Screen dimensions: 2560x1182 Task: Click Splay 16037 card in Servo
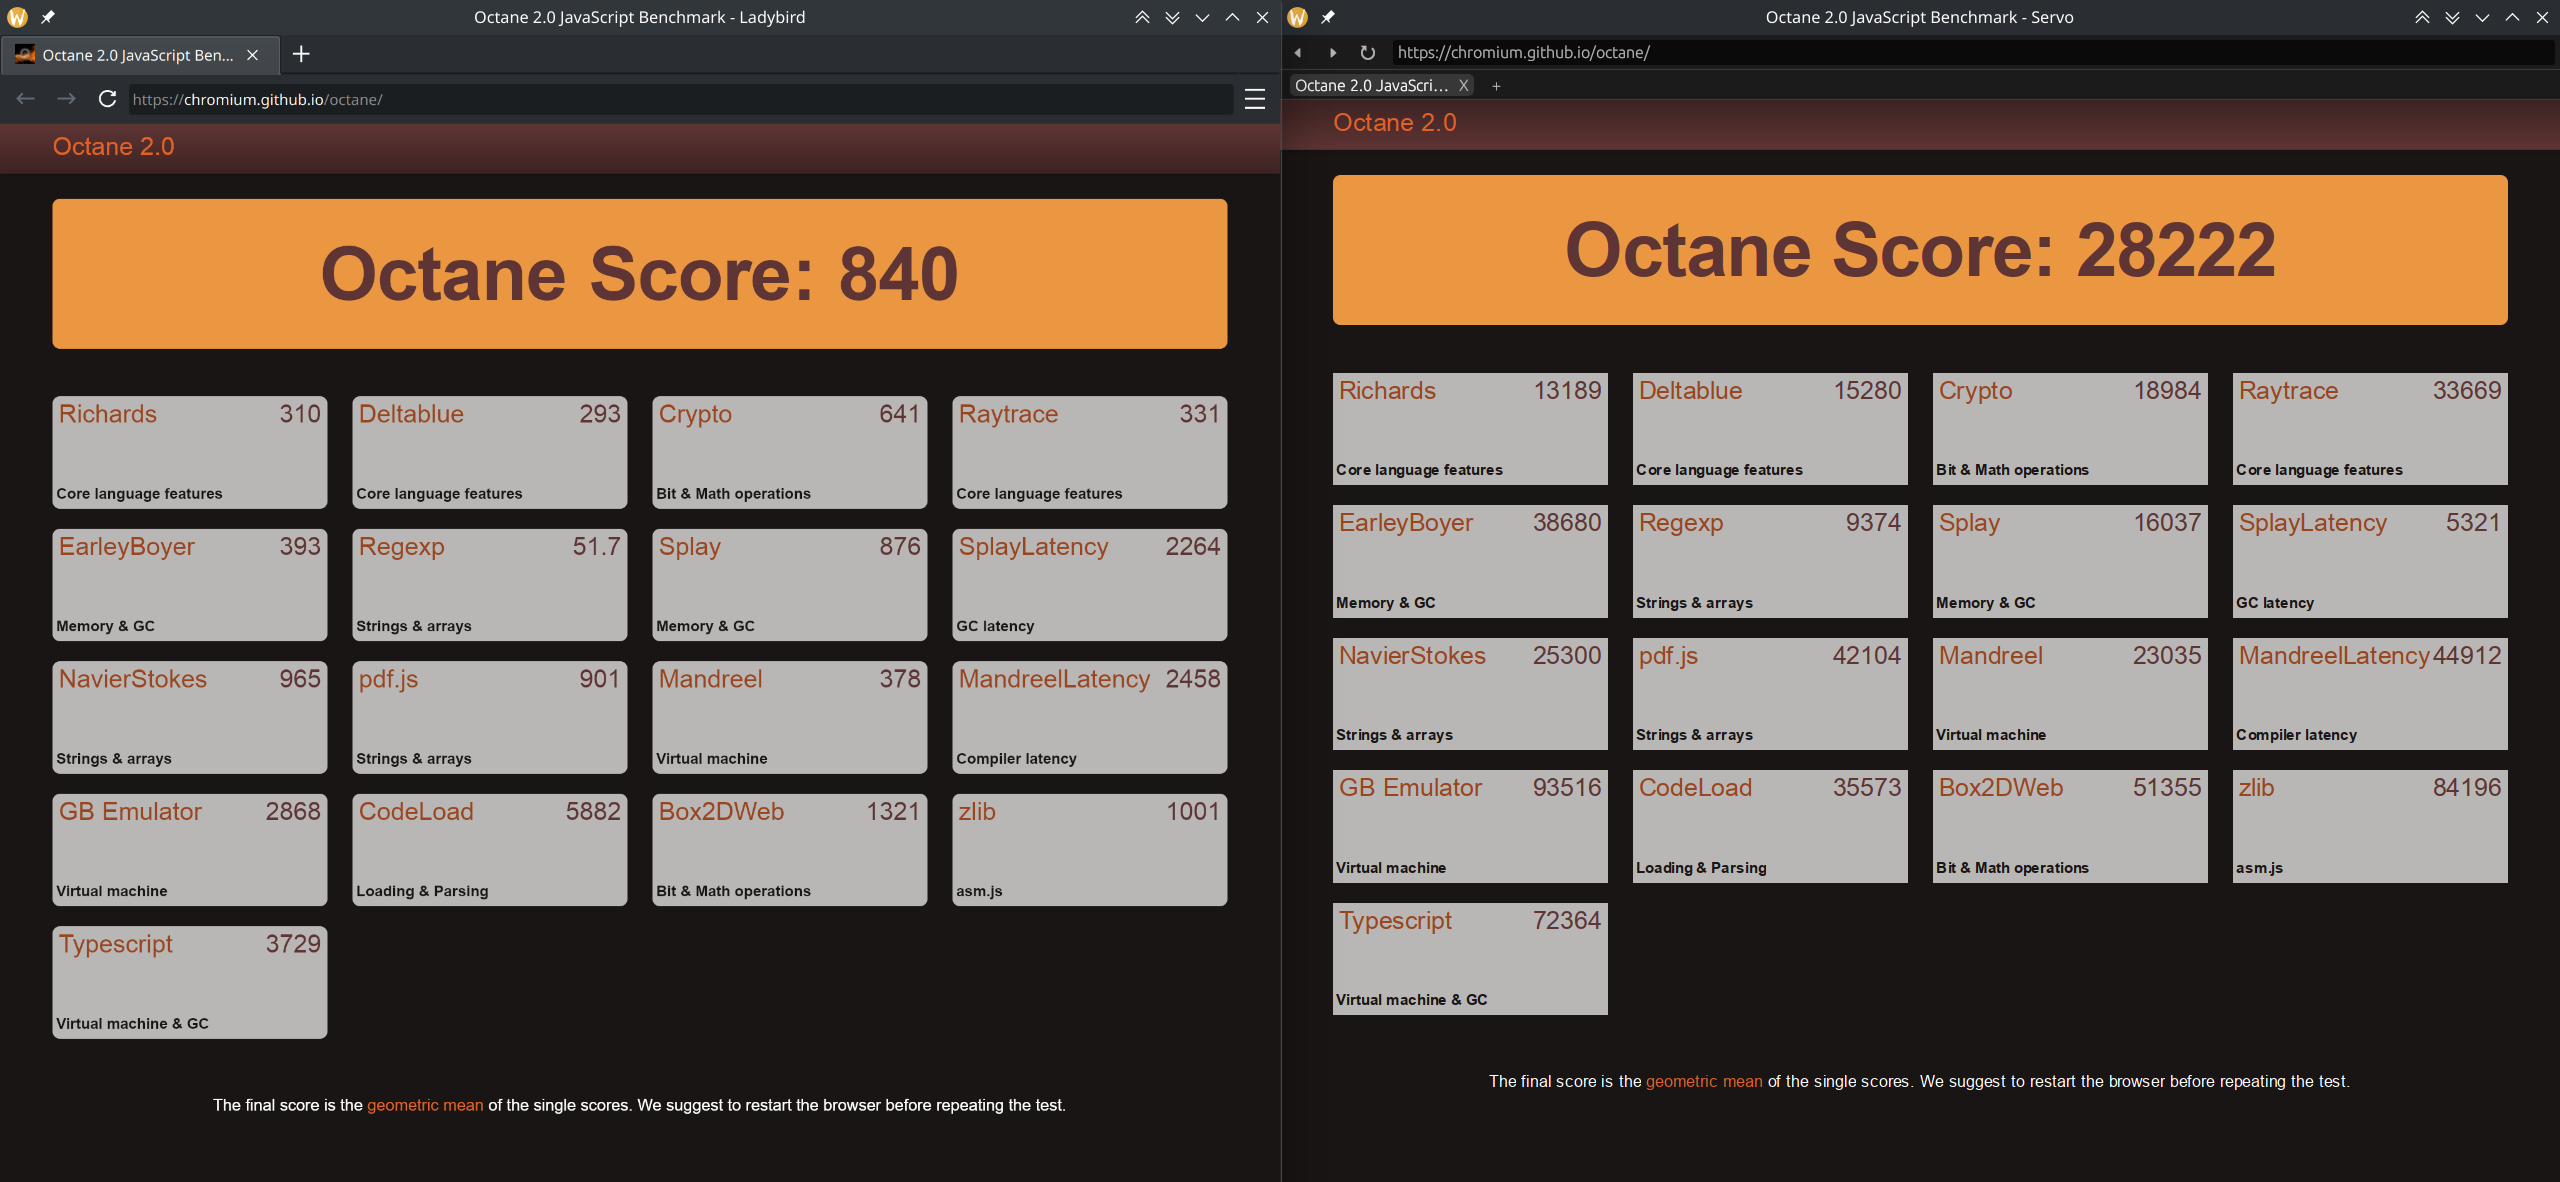(x=2070, y=561)
